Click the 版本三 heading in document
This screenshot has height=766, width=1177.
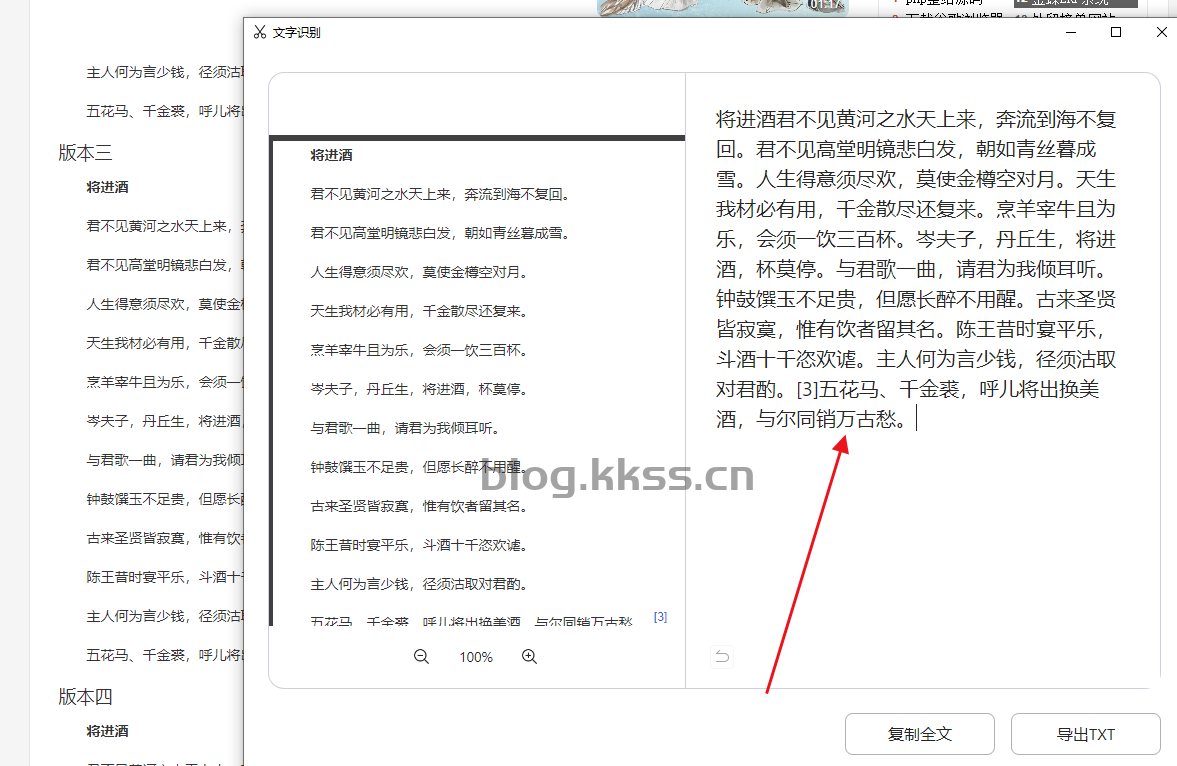coord(85,153)
